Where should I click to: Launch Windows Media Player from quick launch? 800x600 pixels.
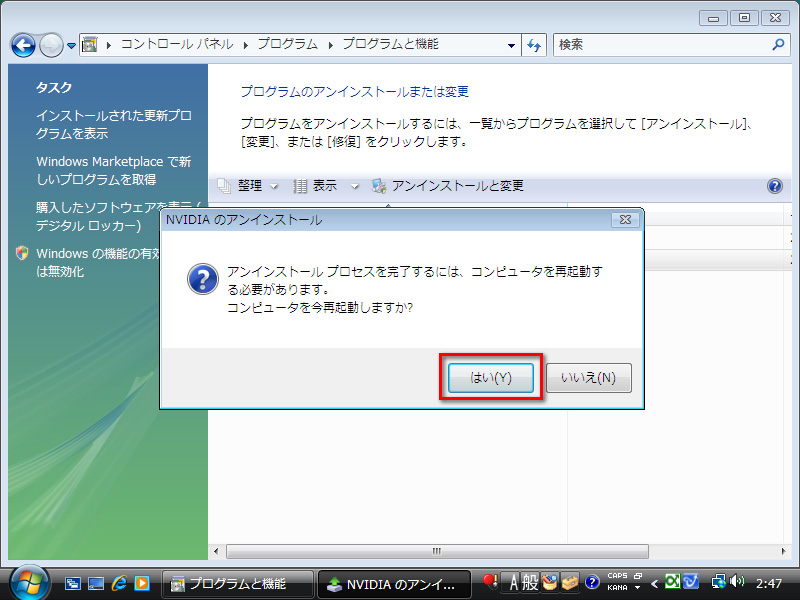[x=142, y=583]
